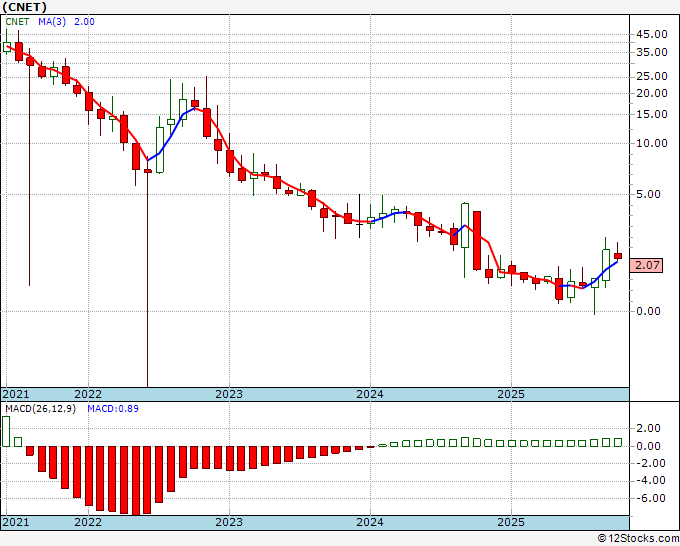This screenshot has height=546, width=680.
Task: Click the 0.00 label on the MACD axis
Action: tap(648, 446)
